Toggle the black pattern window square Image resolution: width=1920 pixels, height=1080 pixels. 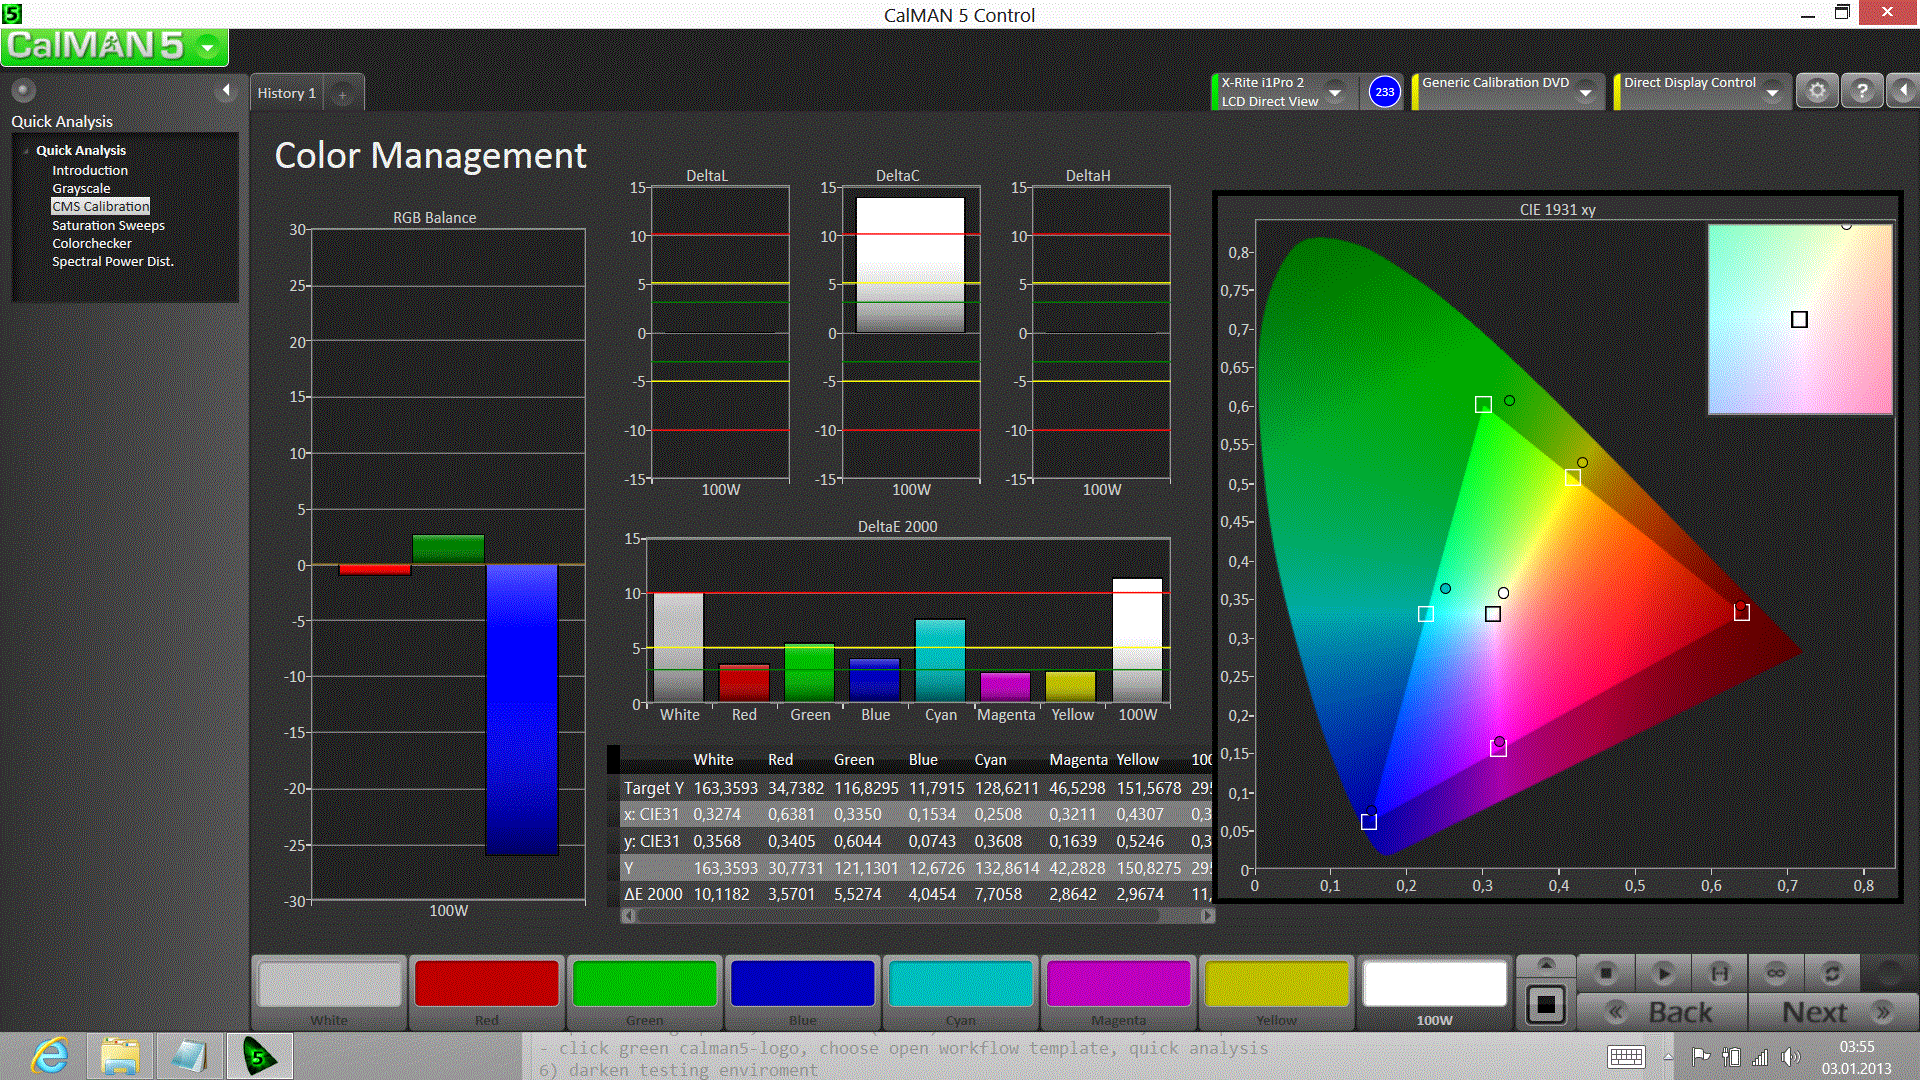pyautogui.click(x=1546, y=1004)
